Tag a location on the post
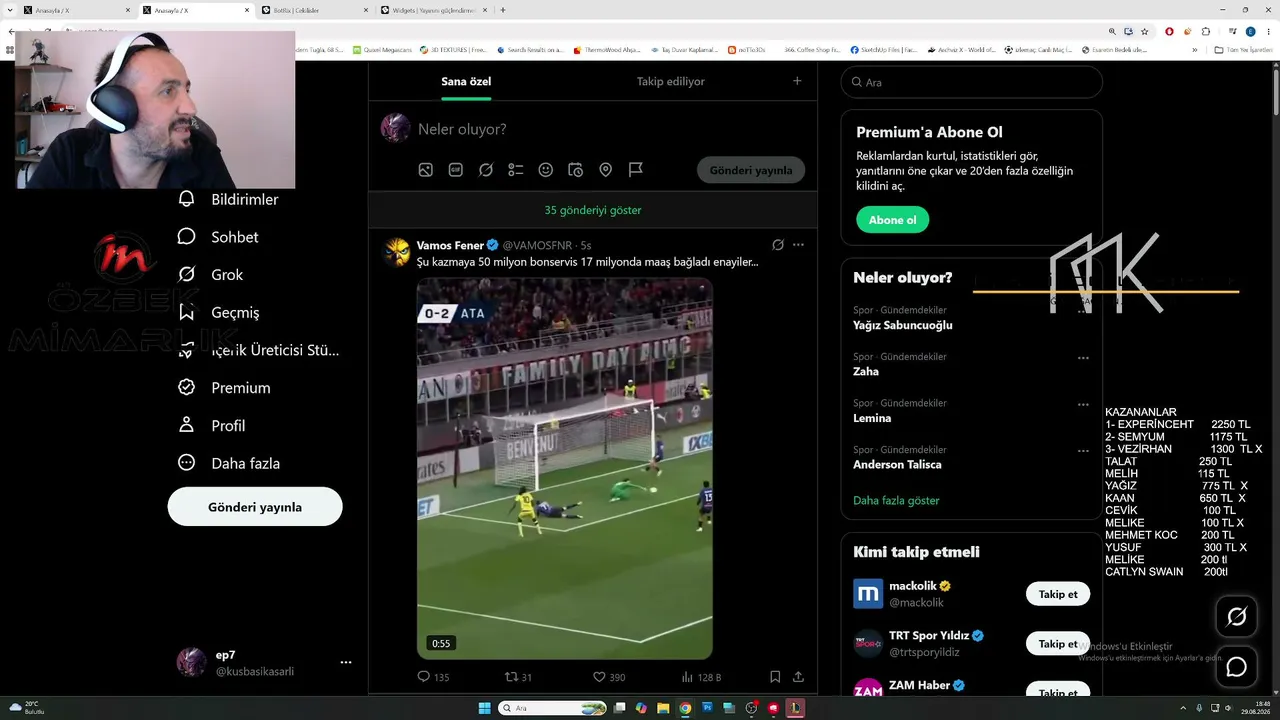This screenshot has width=1280, height=720. (606, 170)
